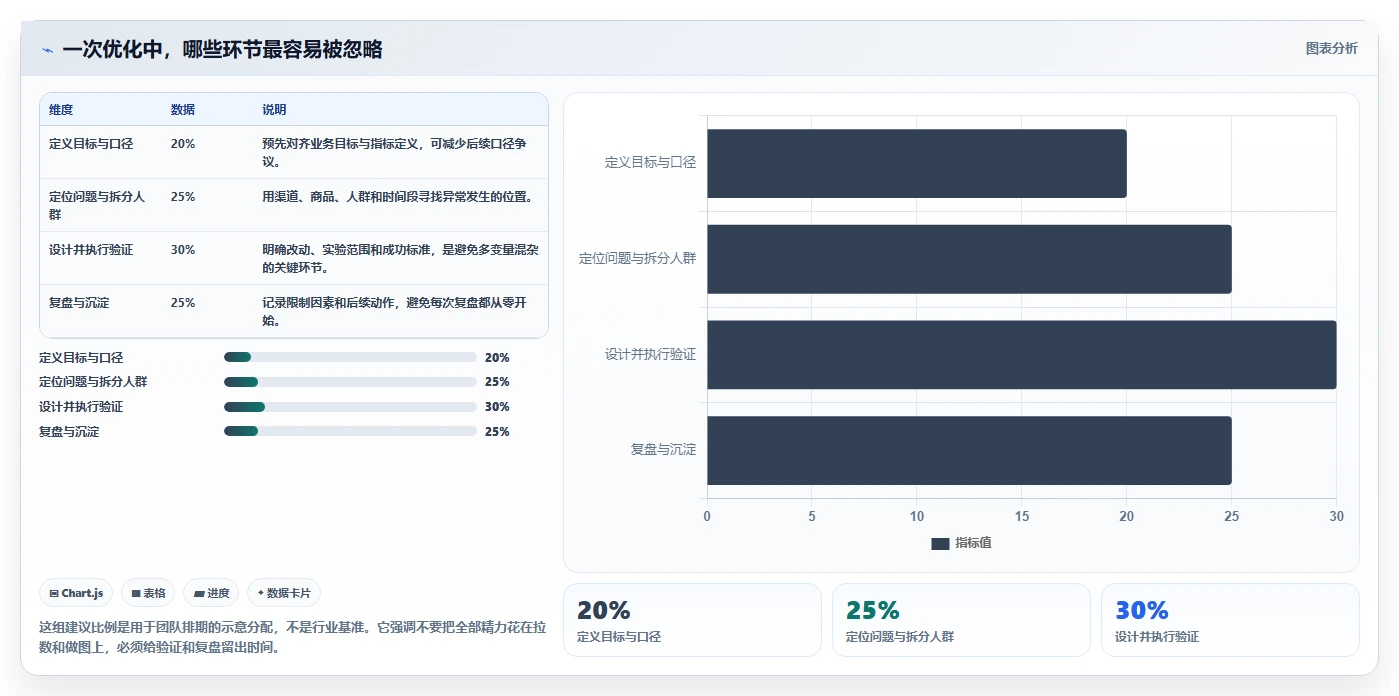Click the 复盘与沉淀 progress bar

pyautogui.click(x=350, y=431)
